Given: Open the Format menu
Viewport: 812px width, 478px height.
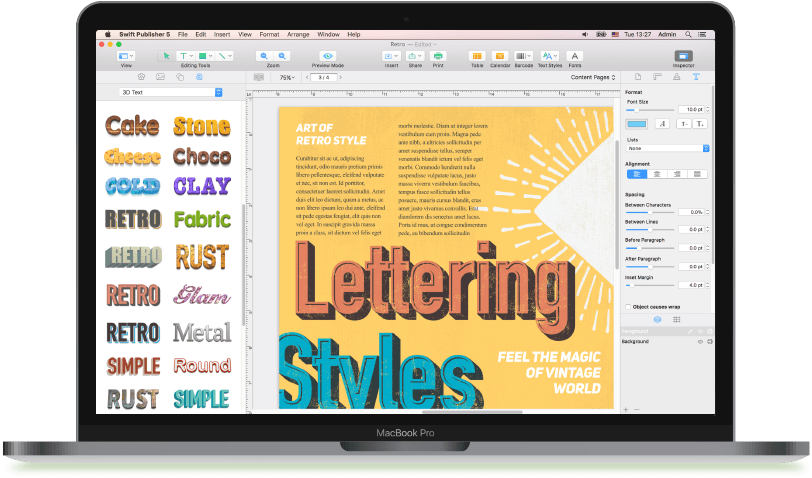Looking at the screenshot, I should [269, 35].
